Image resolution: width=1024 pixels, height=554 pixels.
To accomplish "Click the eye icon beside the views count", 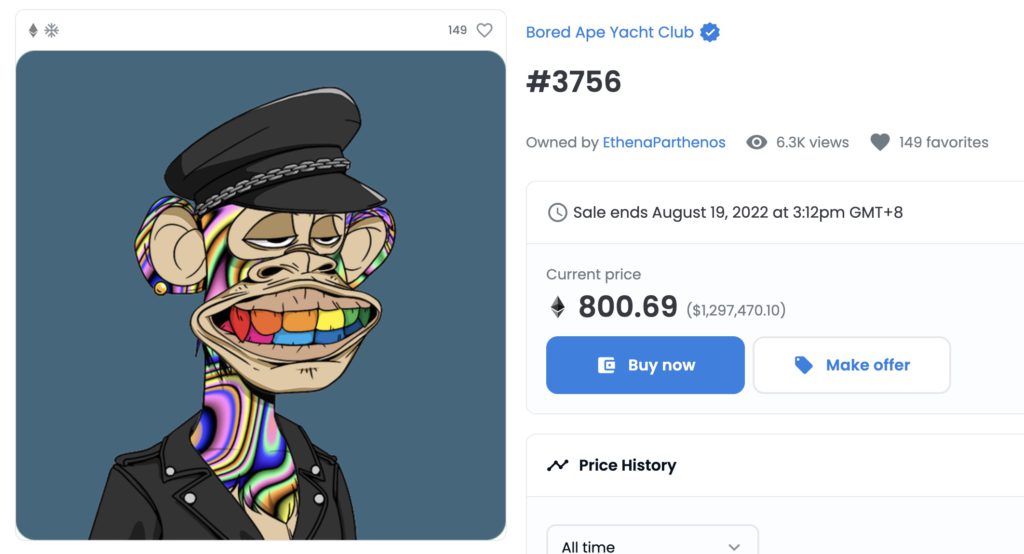I will tap(757, 142).
